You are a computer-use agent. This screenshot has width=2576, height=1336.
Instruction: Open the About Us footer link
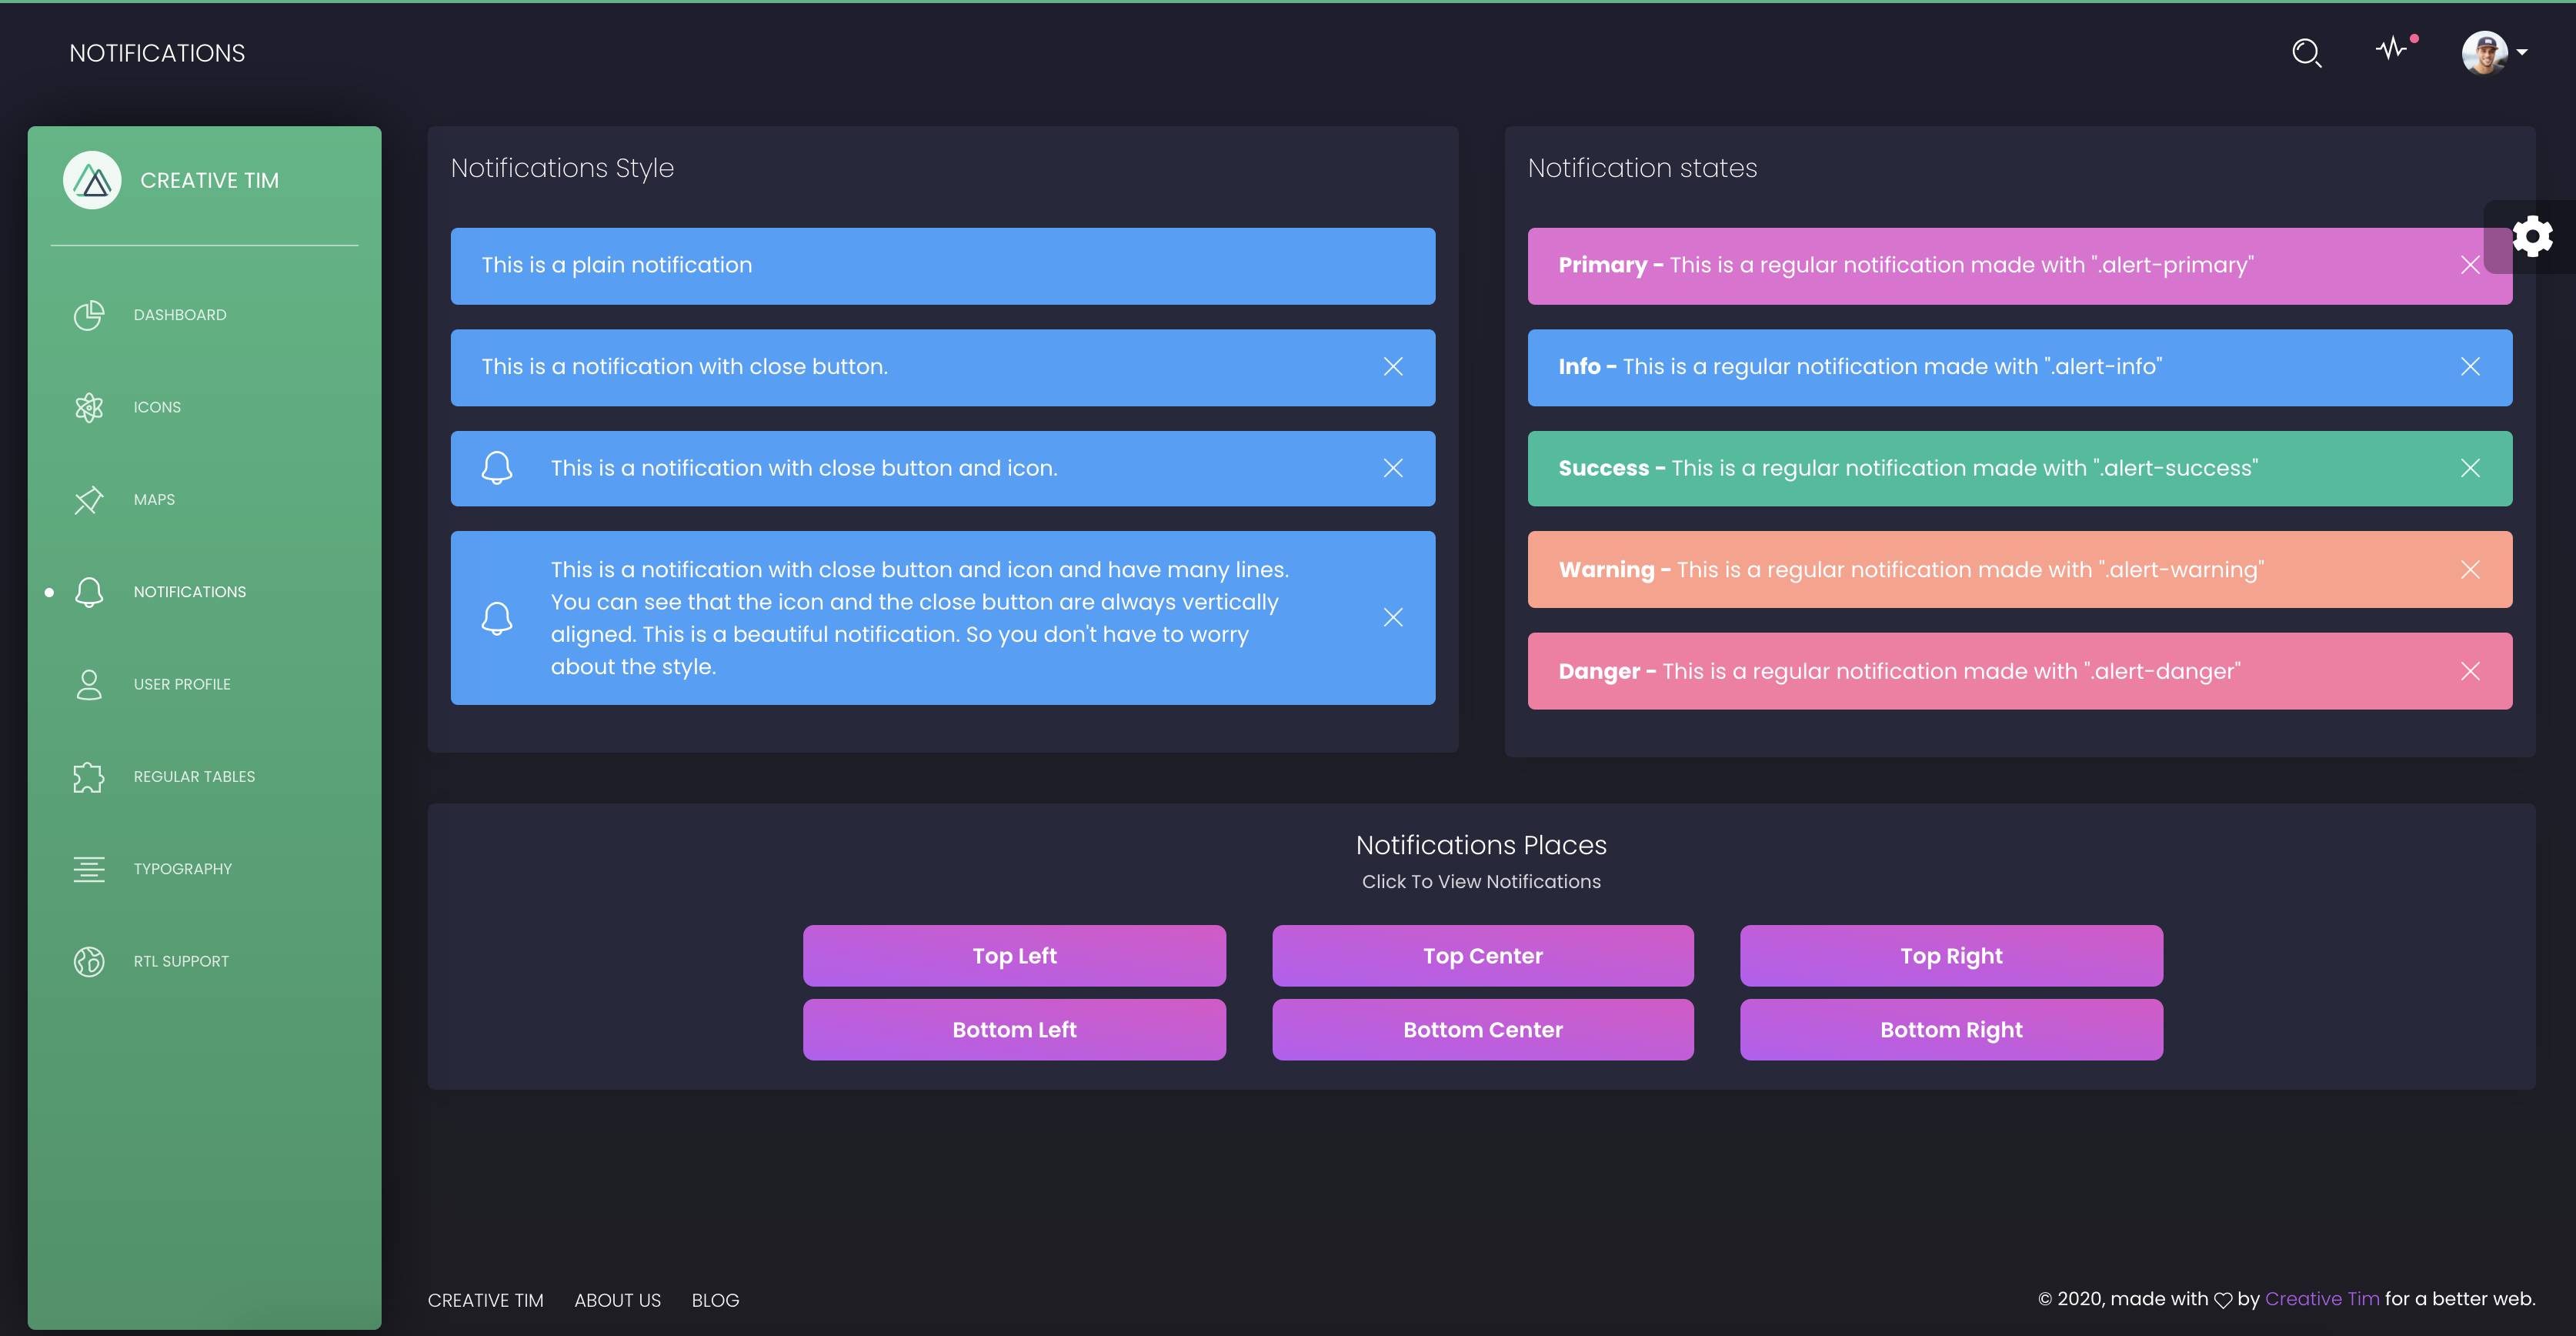pos(617,1300)
